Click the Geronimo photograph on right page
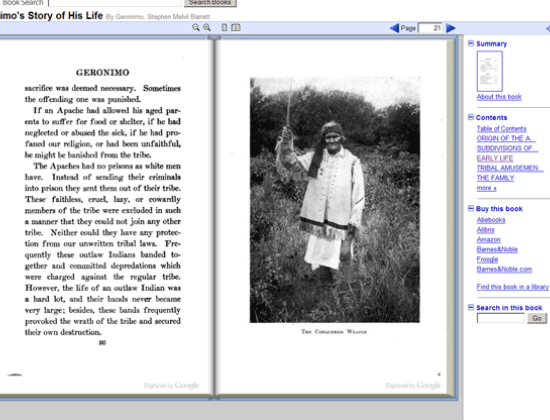 pyautogui.click(x=335, y=200)
